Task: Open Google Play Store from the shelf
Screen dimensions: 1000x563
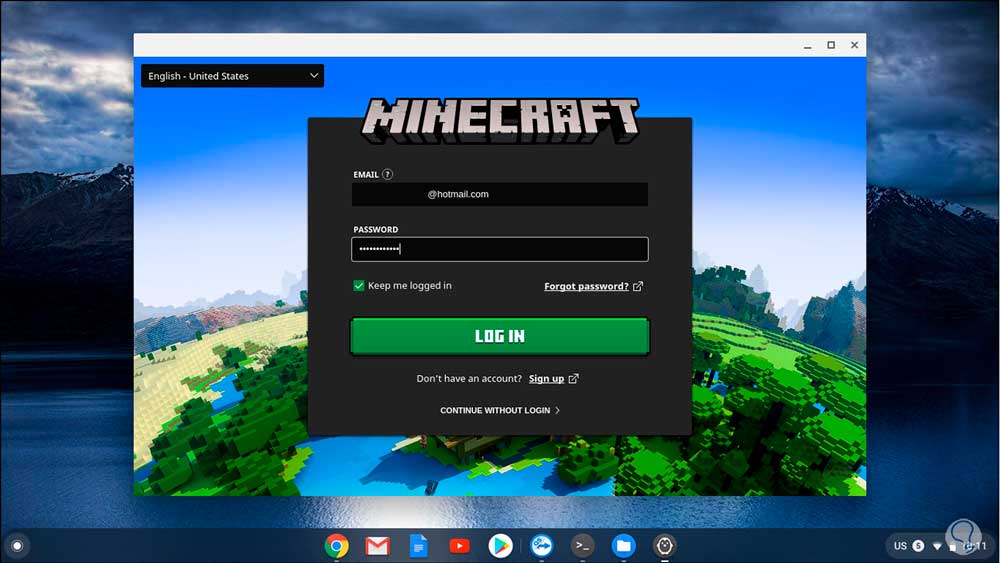Action: [x=500, y=546]
